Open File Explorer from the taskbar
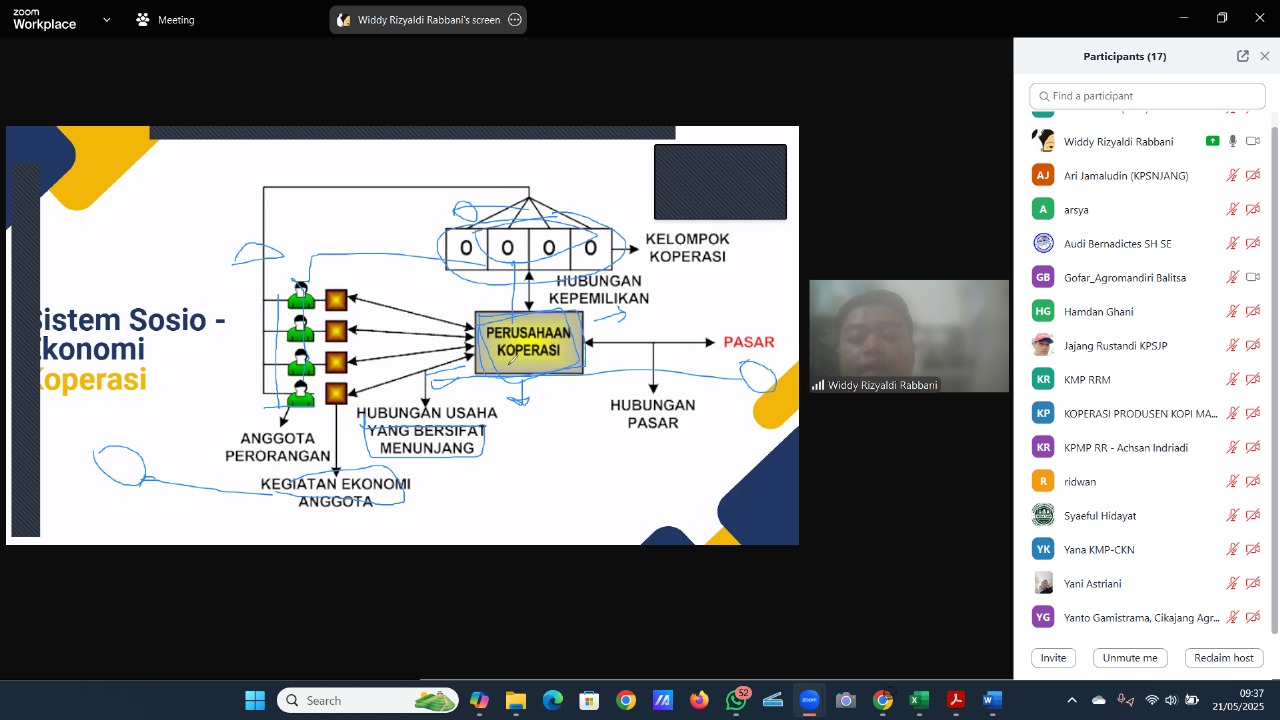This screenshot has height=720, width=1280. [515, 700]
